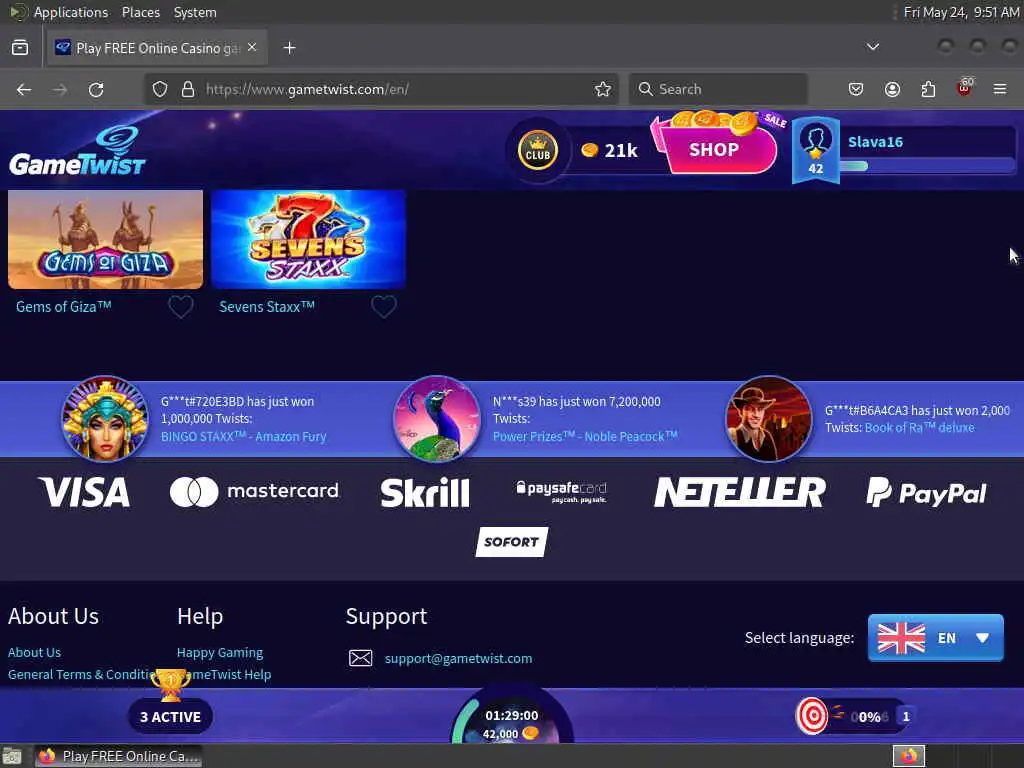Click the 01:29:00 bonus timer wheel

512,716
